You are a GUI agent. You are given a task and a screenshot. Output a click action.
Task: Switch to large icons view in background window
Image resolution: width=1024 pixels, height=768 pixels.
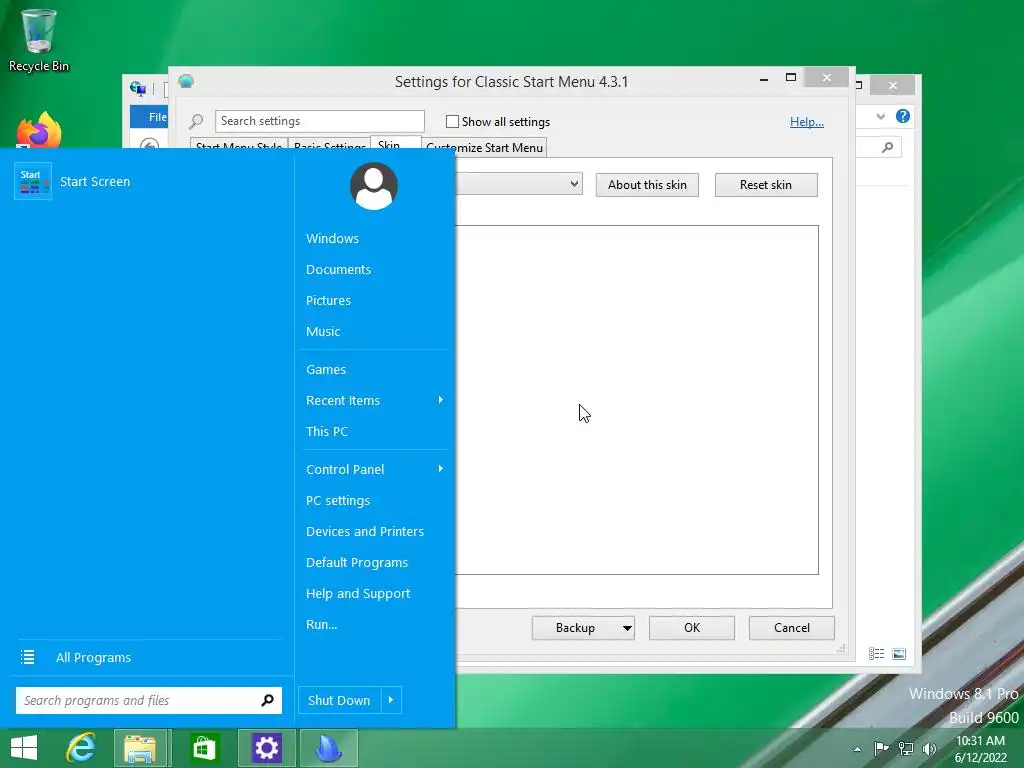(x=899, y=654)
